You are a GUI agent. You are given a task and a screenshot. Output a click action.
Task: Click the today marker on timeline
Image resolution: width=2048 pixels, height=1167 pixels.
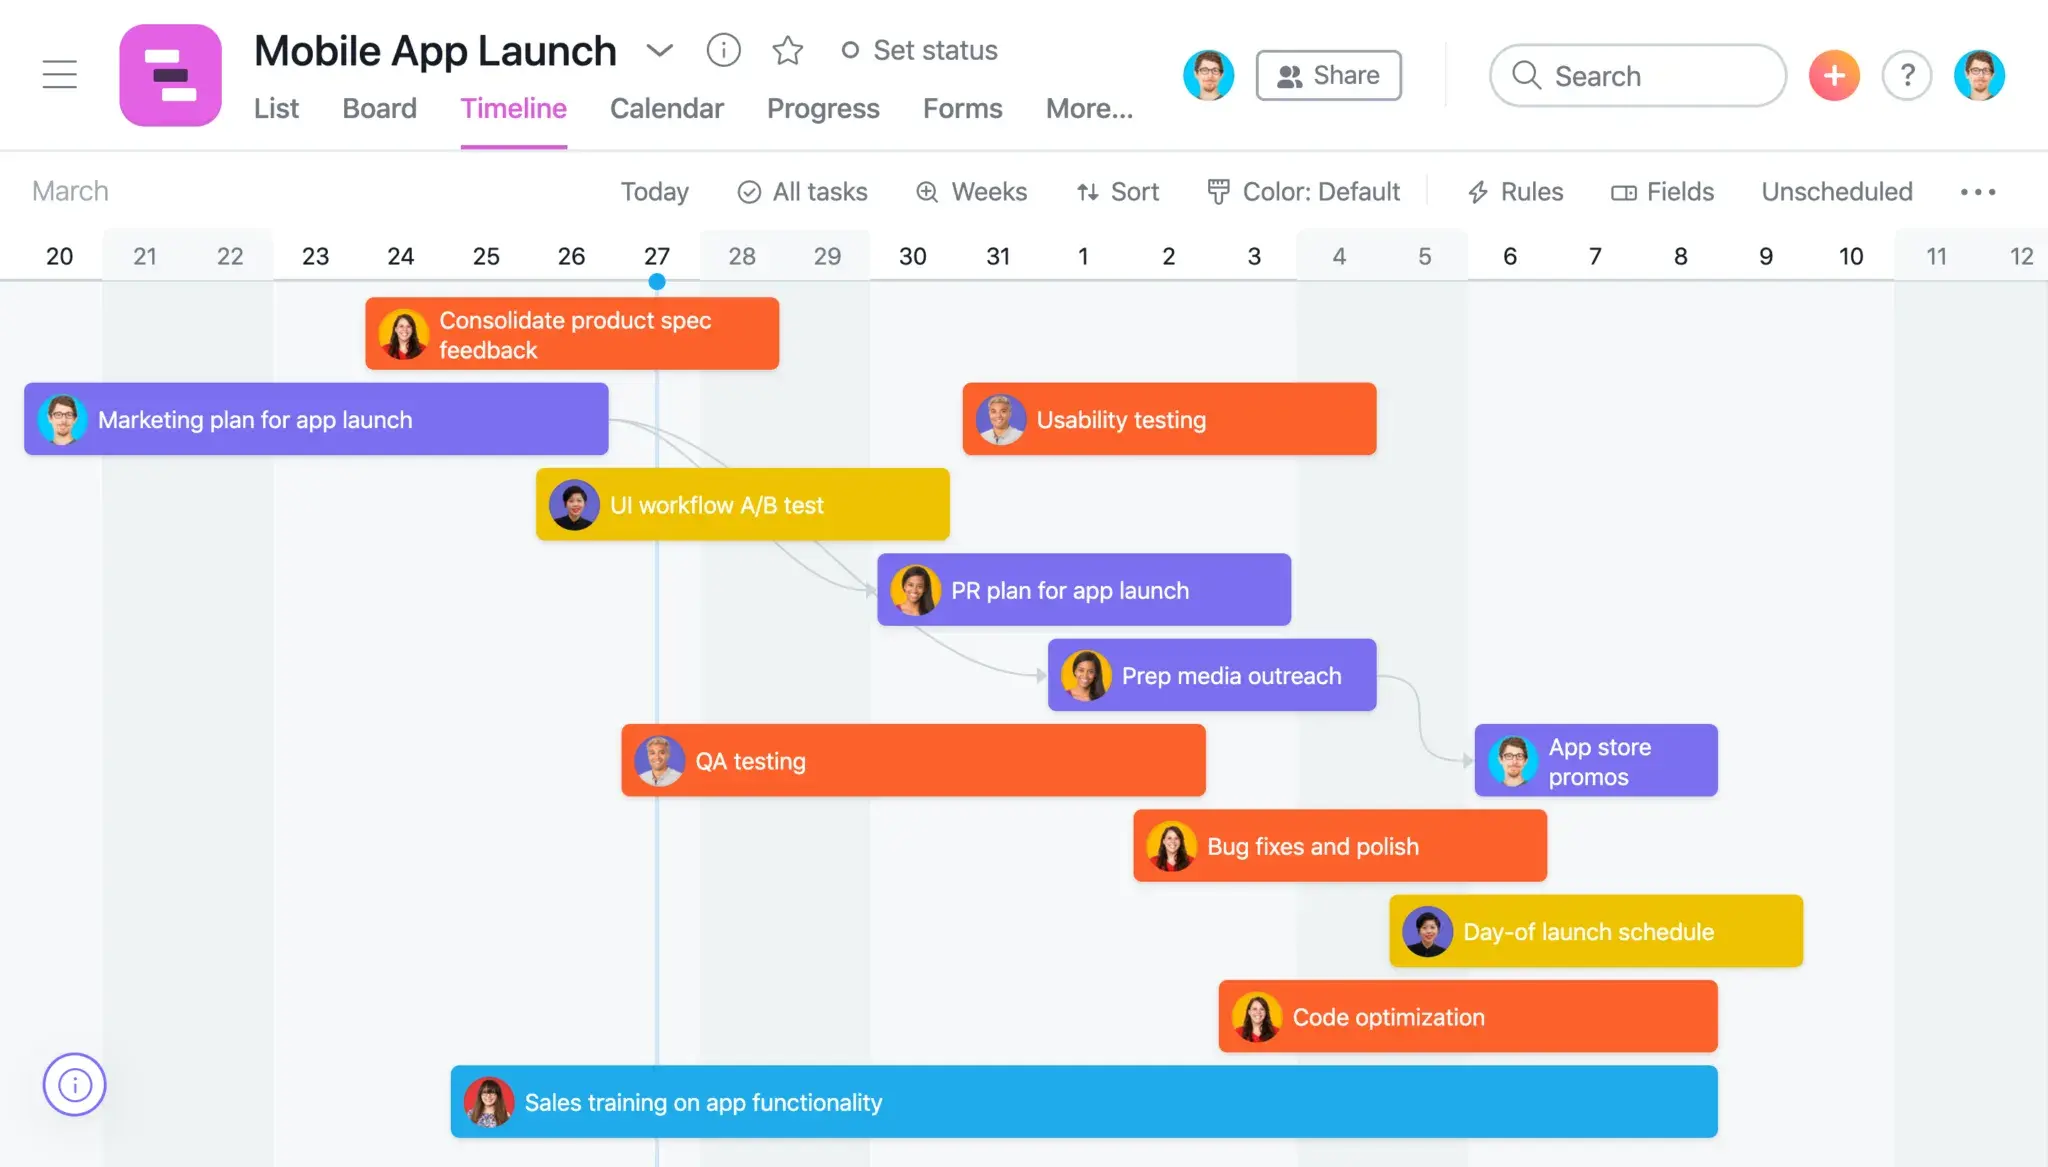(657, 281)
